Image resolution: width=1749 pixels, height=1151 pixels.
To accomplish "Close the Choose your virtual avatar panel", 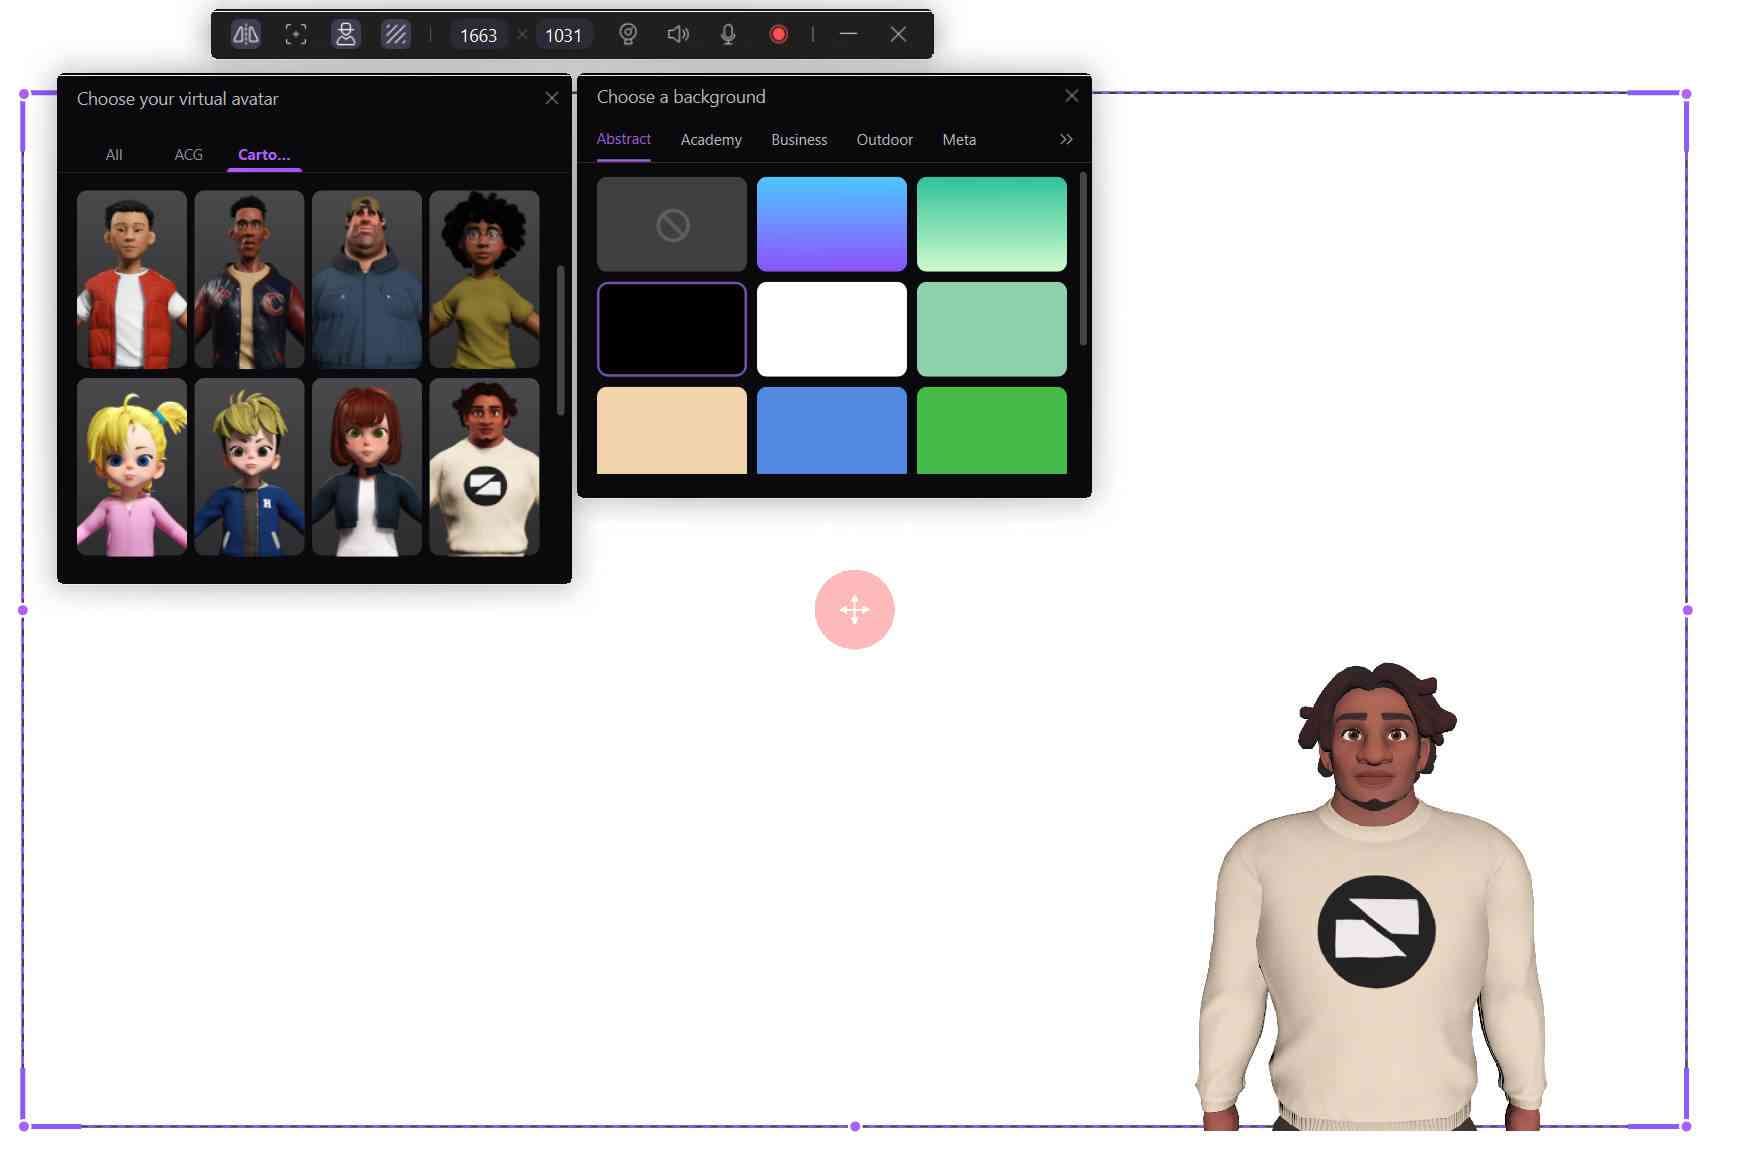I will pos(552,98).
